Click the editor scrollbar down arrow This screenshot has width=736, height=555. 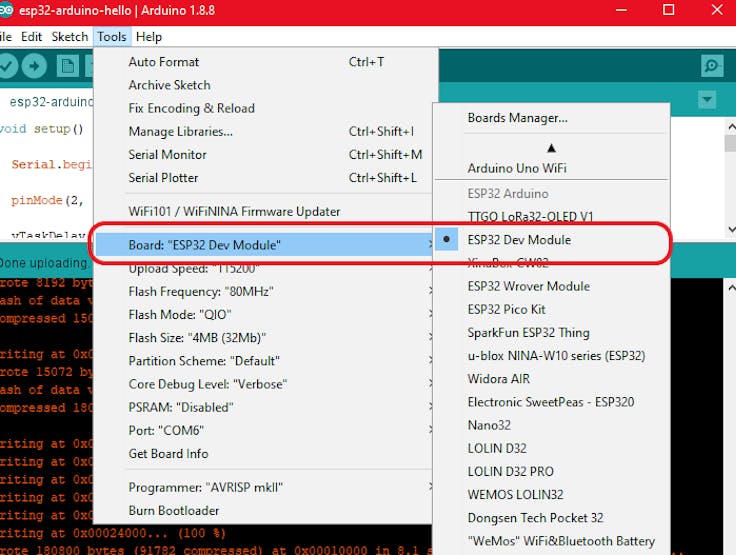(x=731, y=229)
